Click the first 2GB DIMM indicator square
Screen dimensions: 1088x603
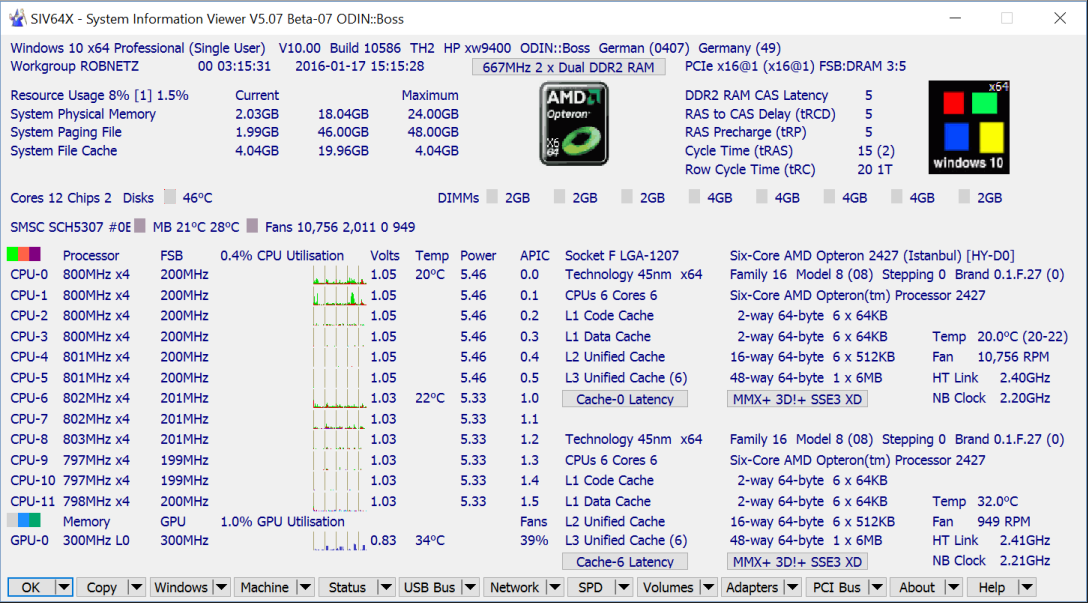click(492, 197)
